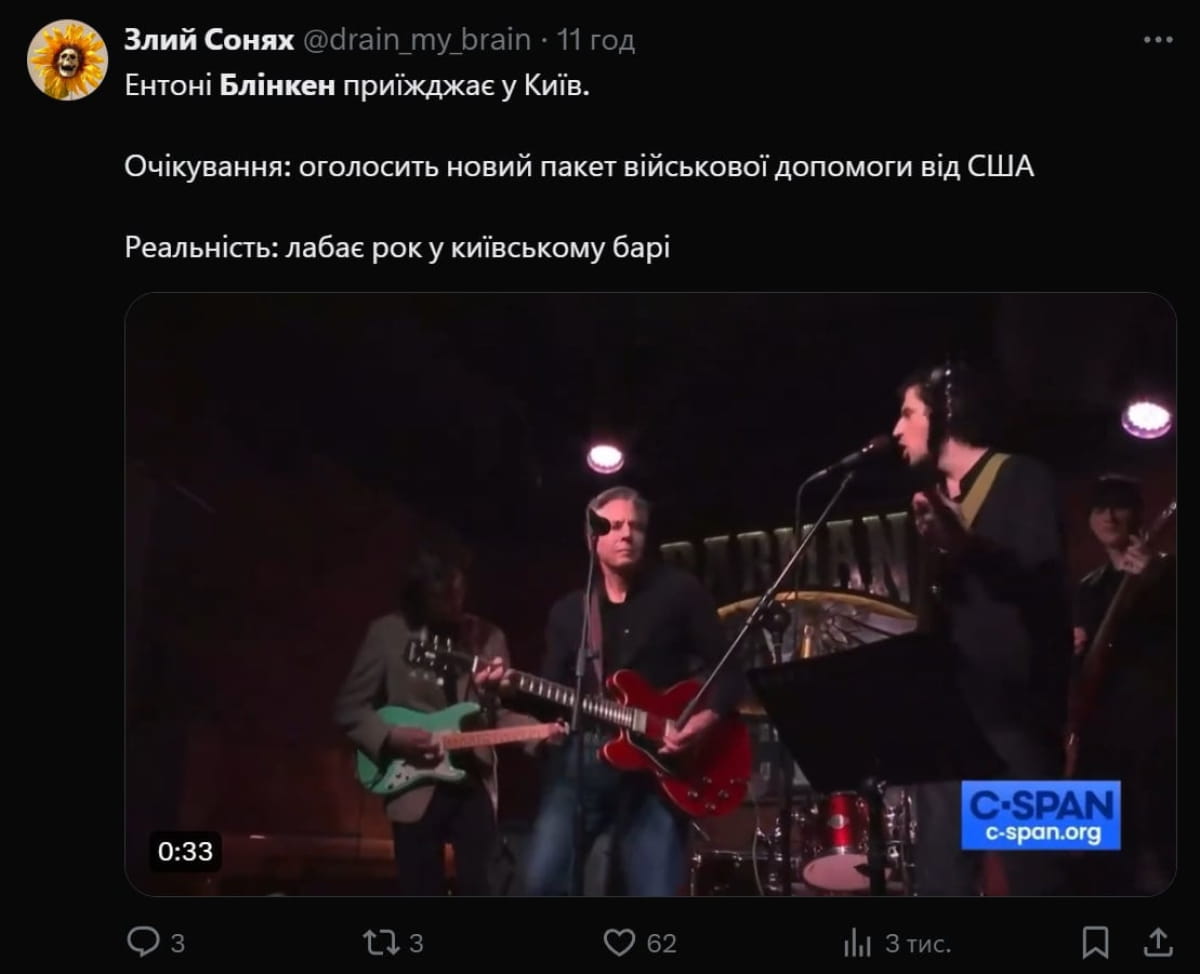Visit the @drain_my_brain handle link
1200x974 pixels.
(x=416, y=40)
